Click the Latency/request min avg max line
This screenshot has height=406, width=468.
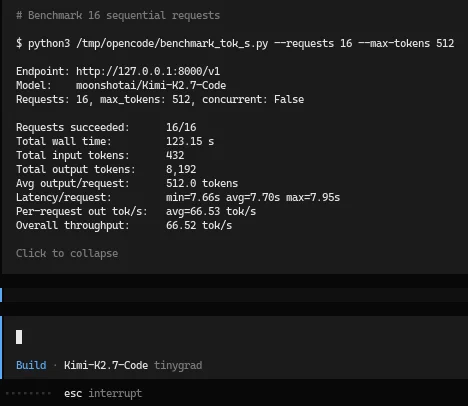pos(178,197)
